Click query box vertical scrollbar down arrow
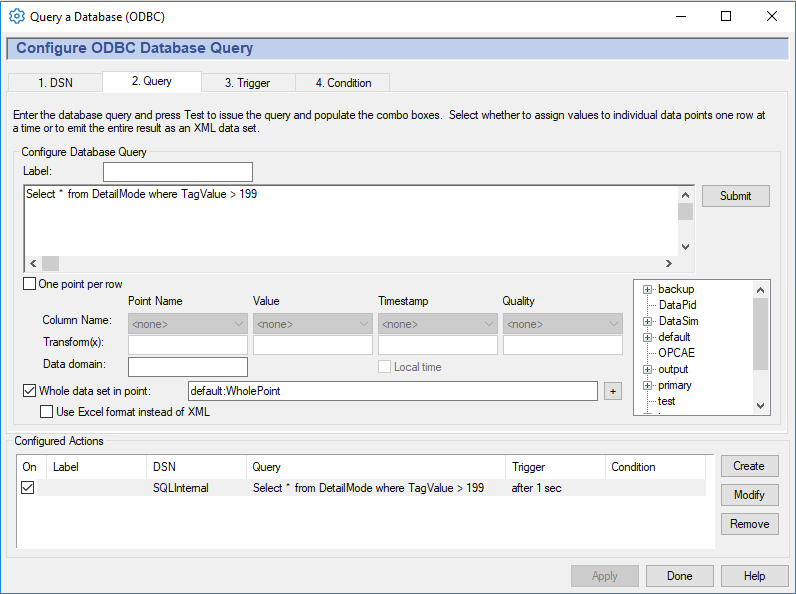The width and height of the screenshot is (796, 594). pyautogui.click(x=685, y=247)
